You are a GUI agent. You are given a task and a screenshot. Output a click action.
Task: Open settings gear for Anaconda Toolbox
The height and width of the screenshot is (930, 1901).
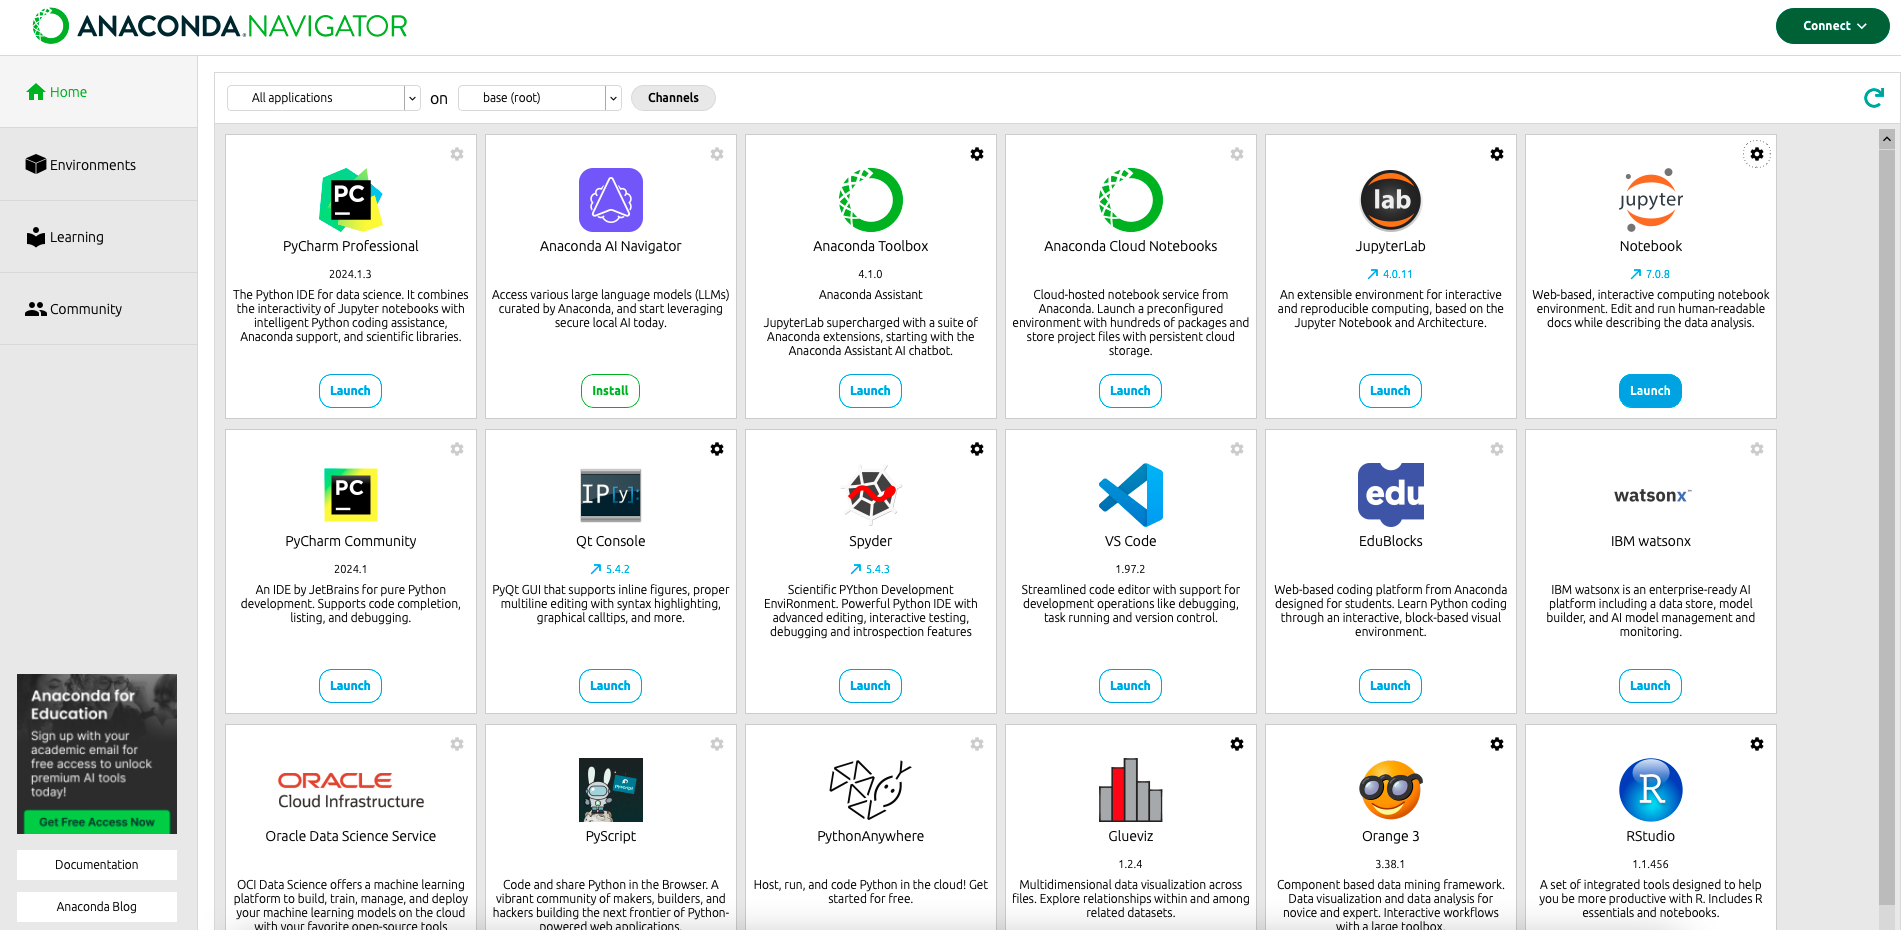[977, 154]
